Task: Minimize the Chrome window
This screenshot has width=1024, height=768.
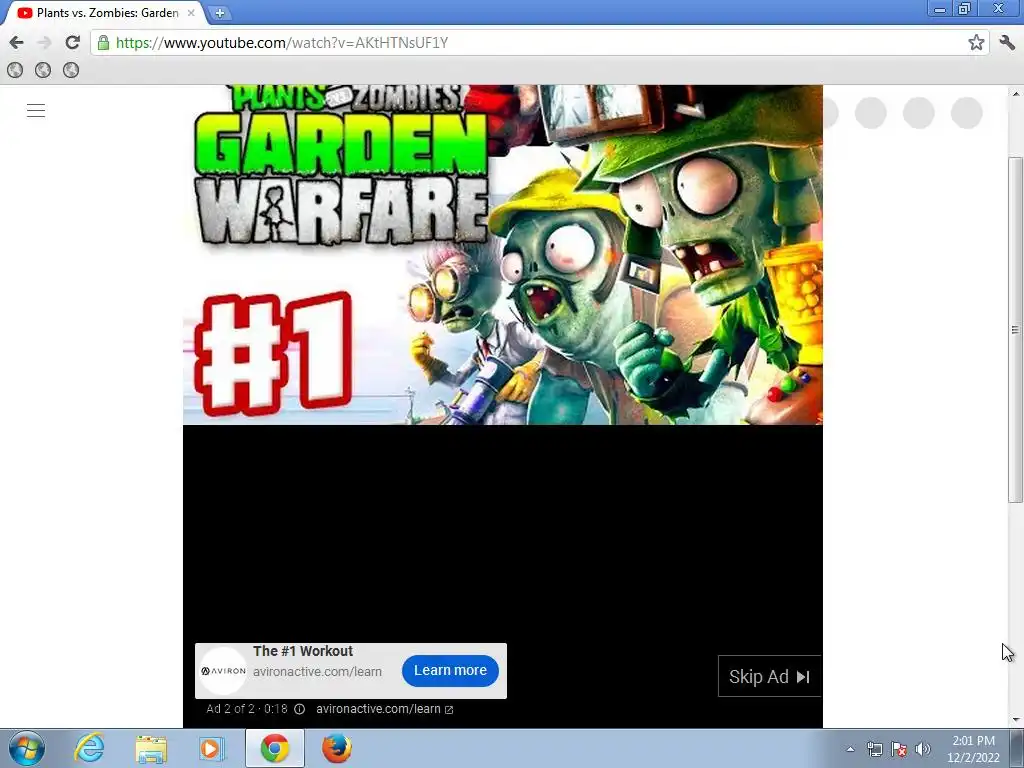Action: [x=940, y=9]
